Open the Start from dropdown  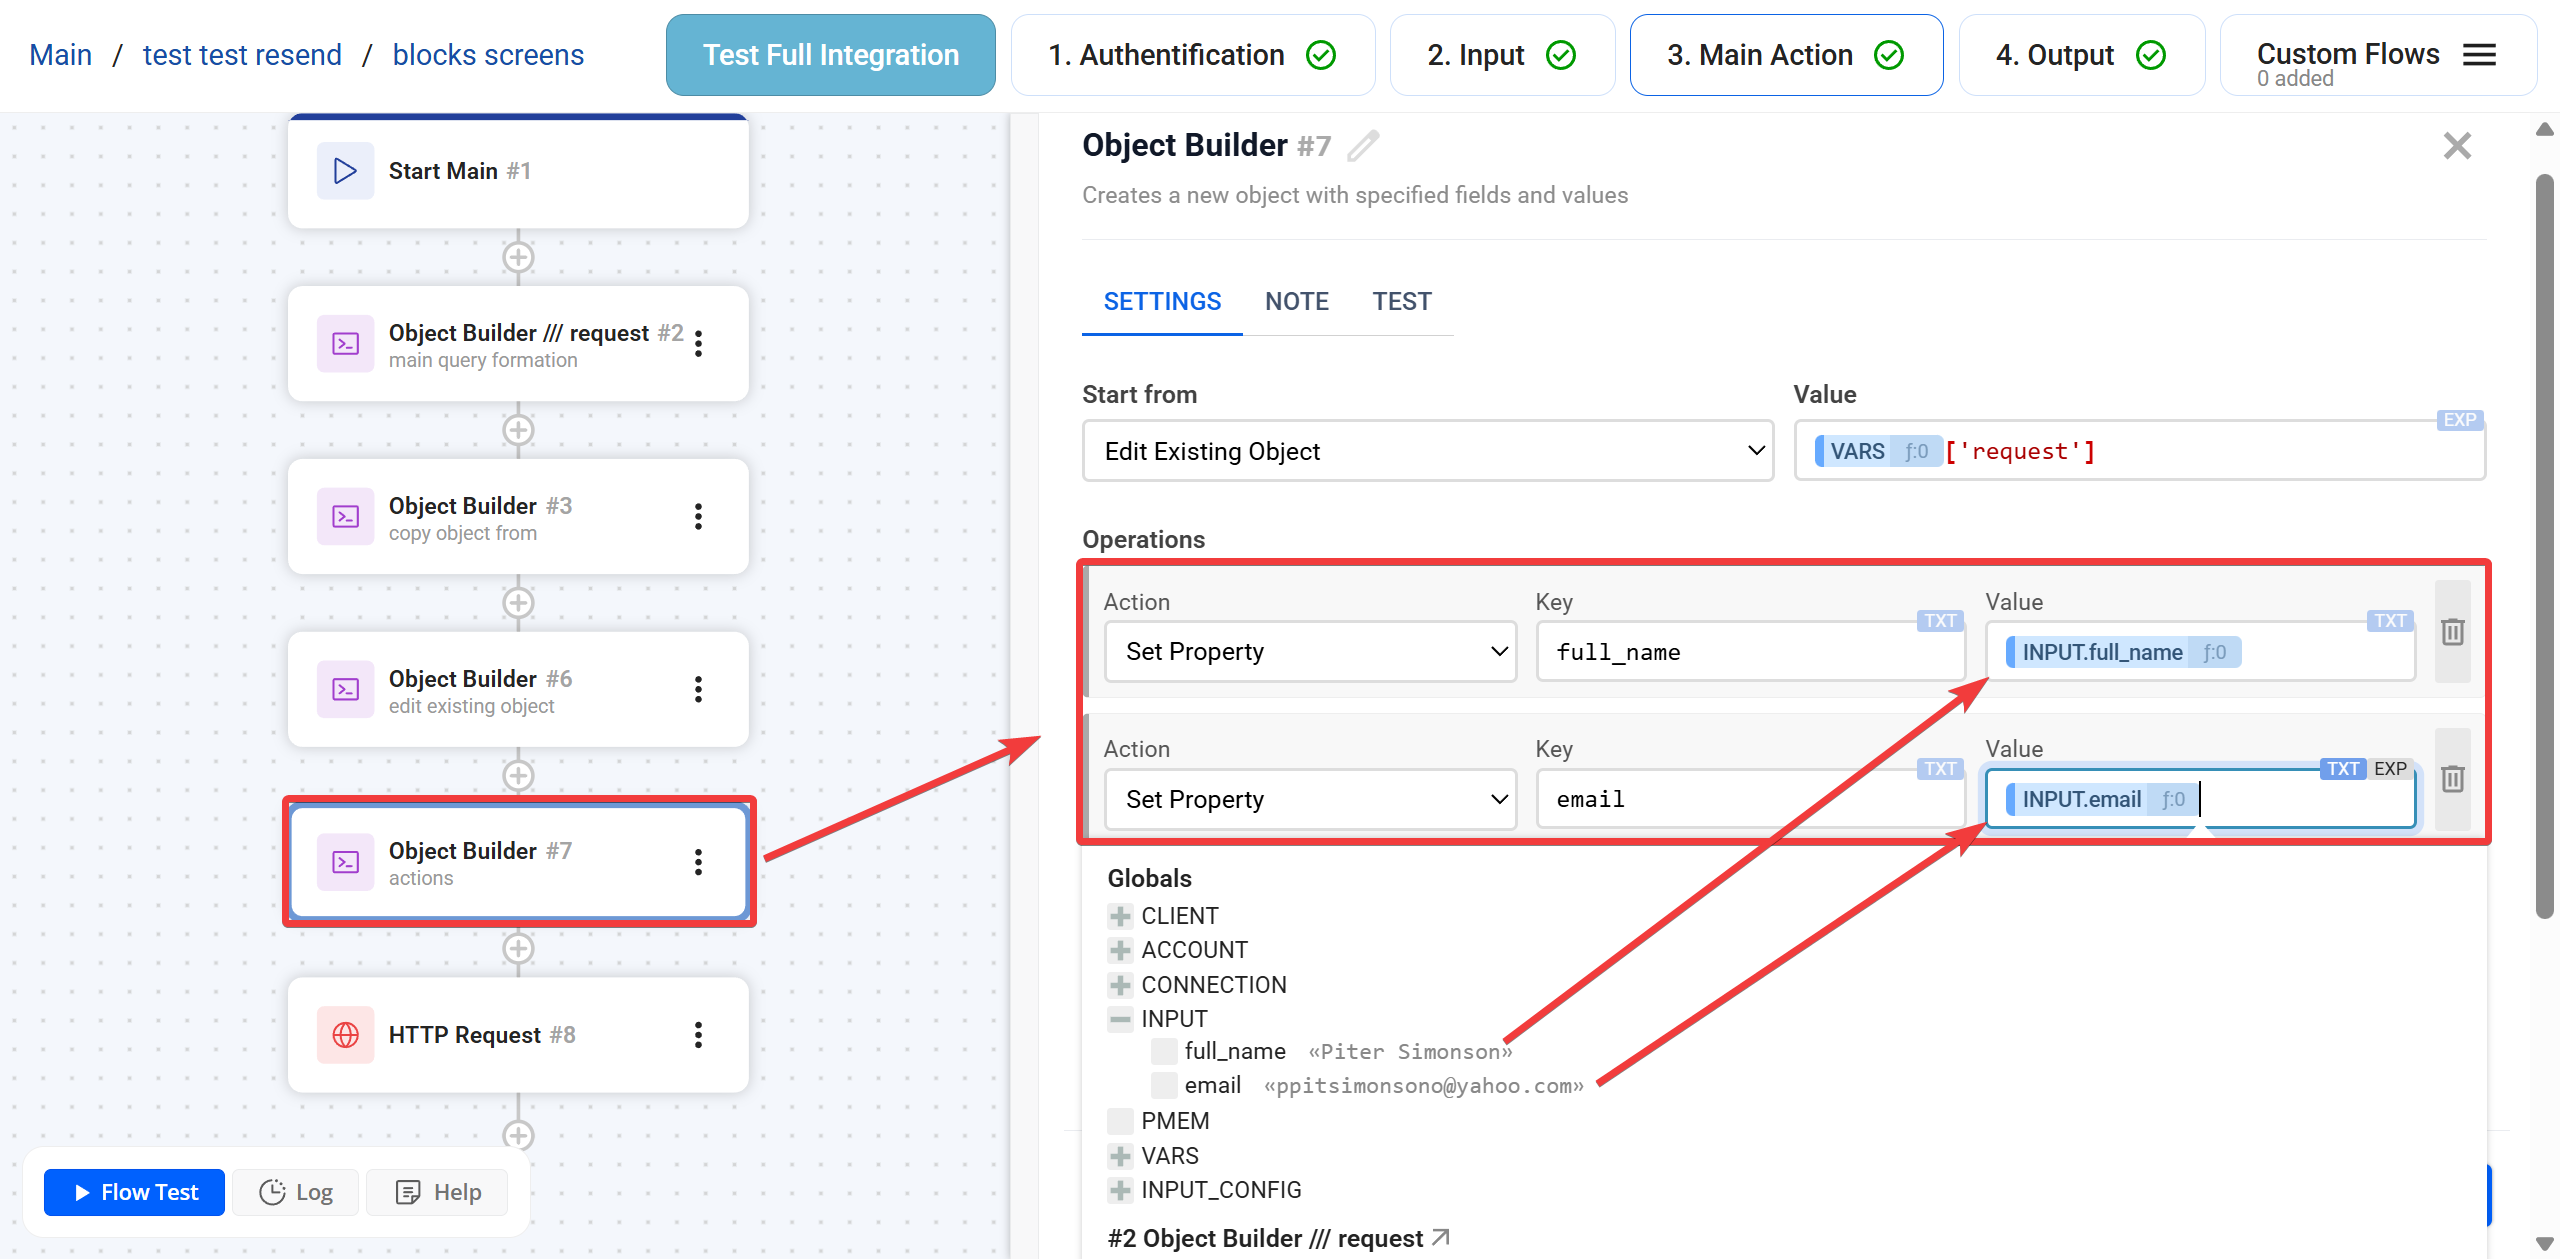[1427, 451]
